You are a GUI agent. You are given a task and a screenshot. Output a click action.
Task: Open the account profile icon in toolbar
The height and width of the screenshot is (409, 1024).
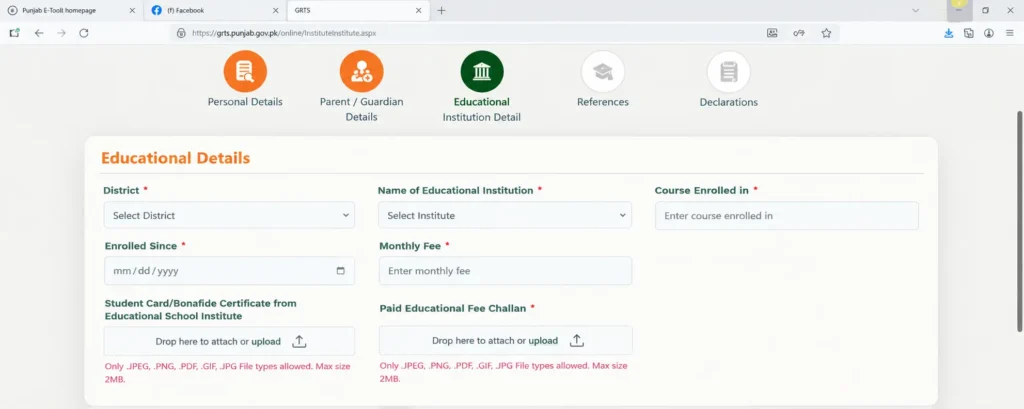pos(989,33)
